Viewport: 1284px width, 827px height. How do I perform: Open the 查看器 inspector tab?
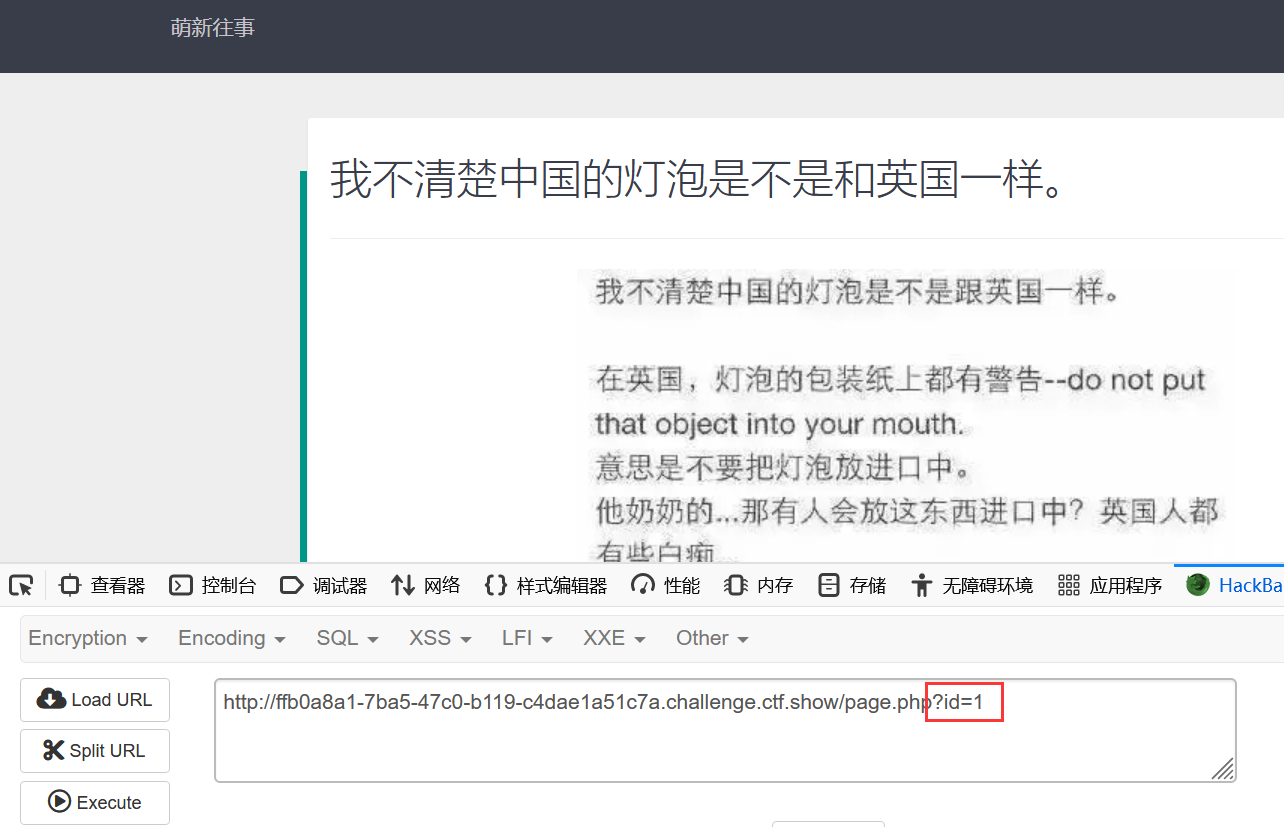coord(103,586)
